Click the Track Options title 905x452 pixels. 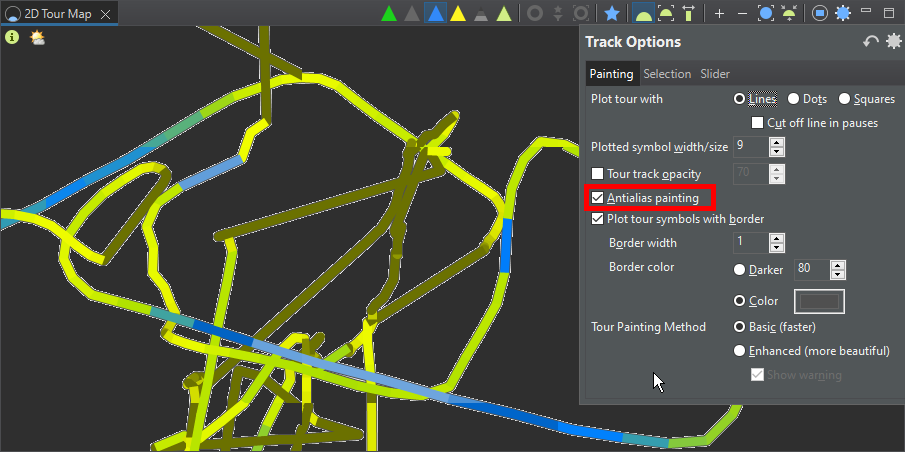point(633,42)
